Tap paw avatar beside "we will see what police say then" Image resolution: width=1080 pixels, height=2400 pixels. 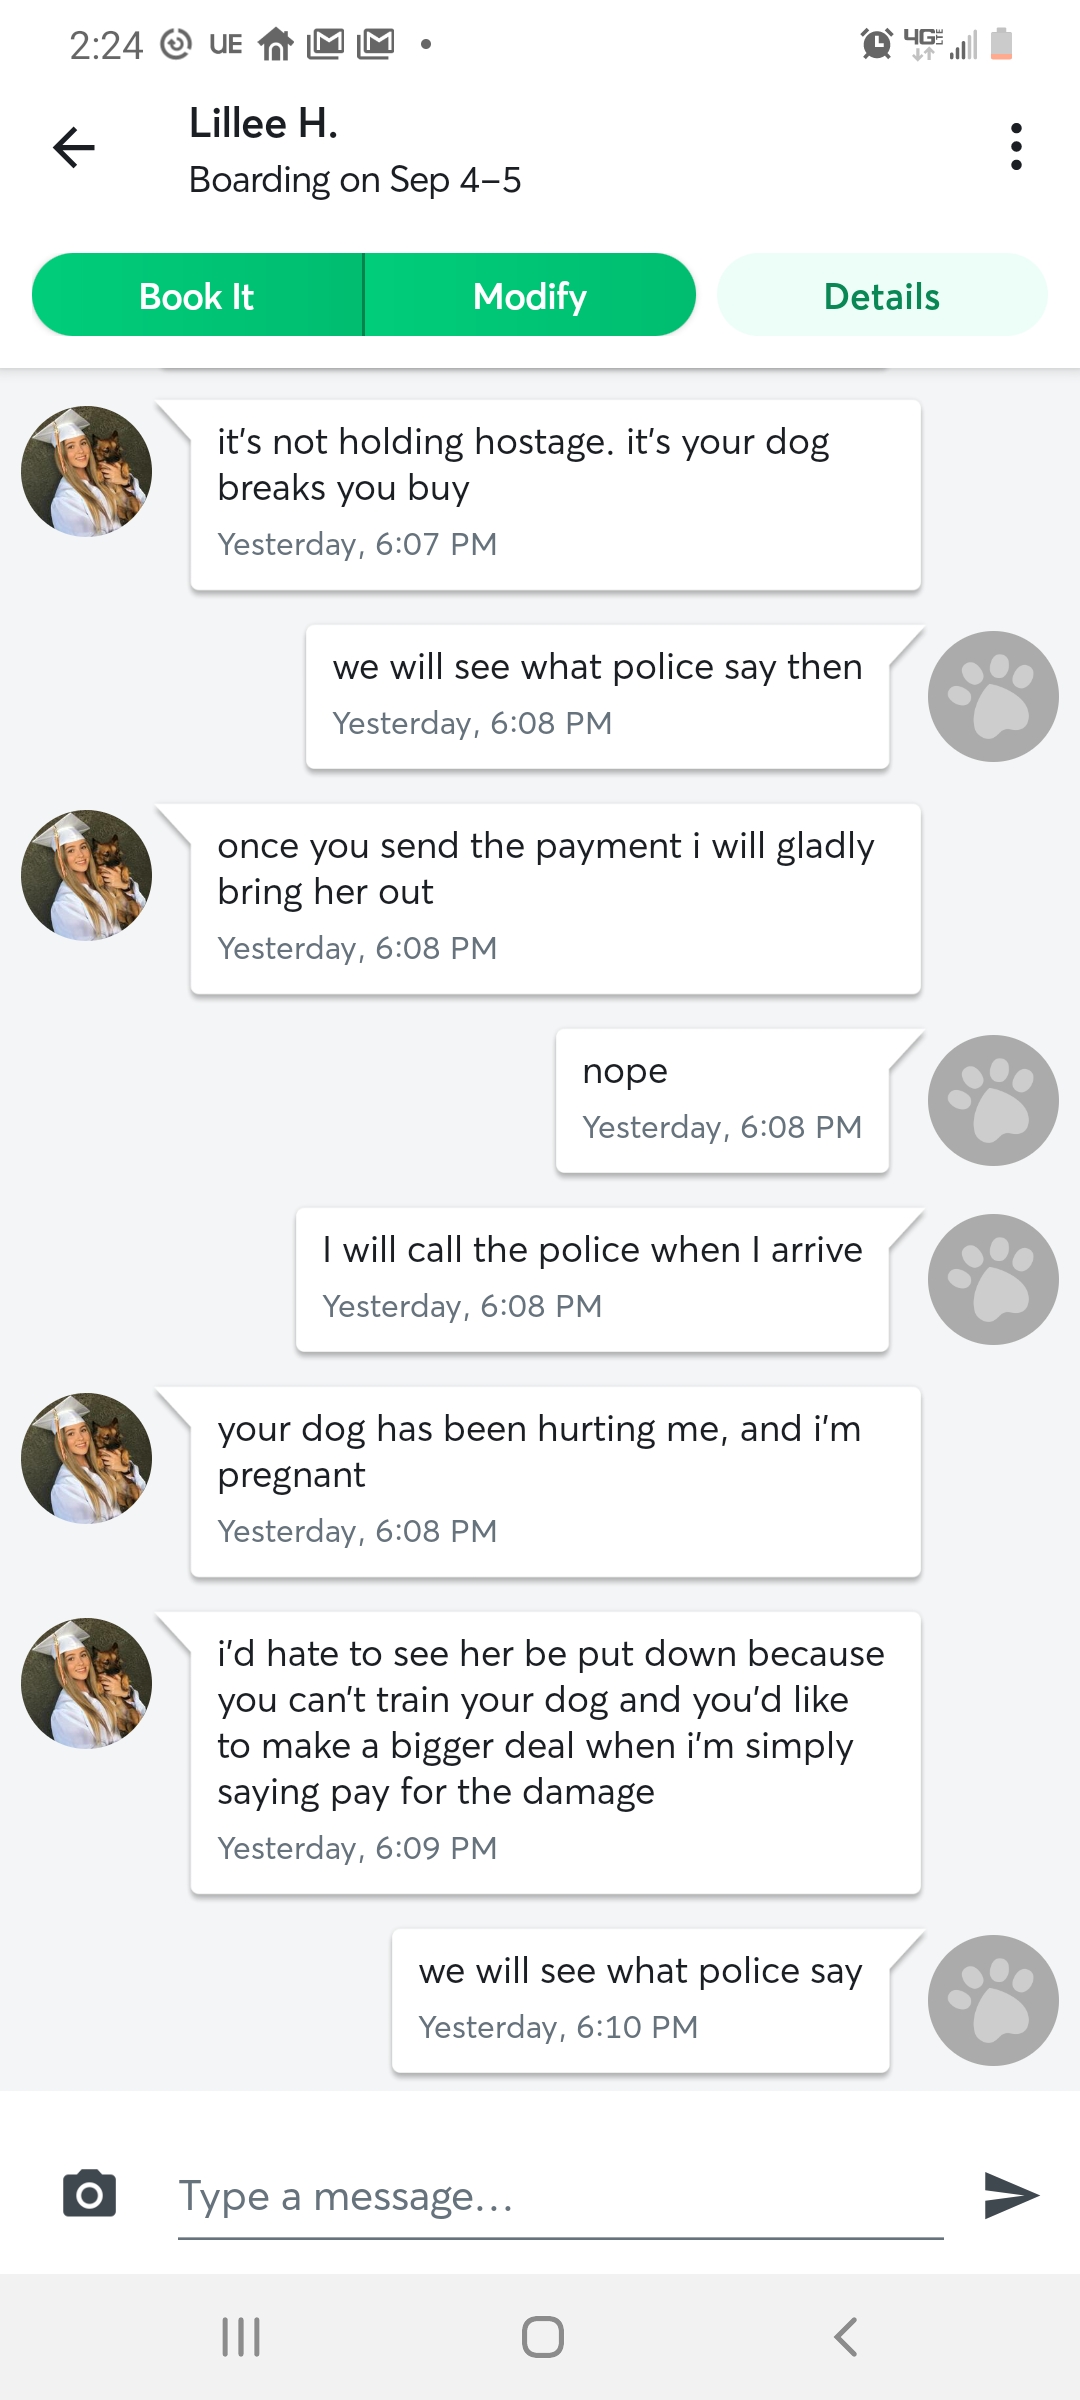(x=992, y=696)
